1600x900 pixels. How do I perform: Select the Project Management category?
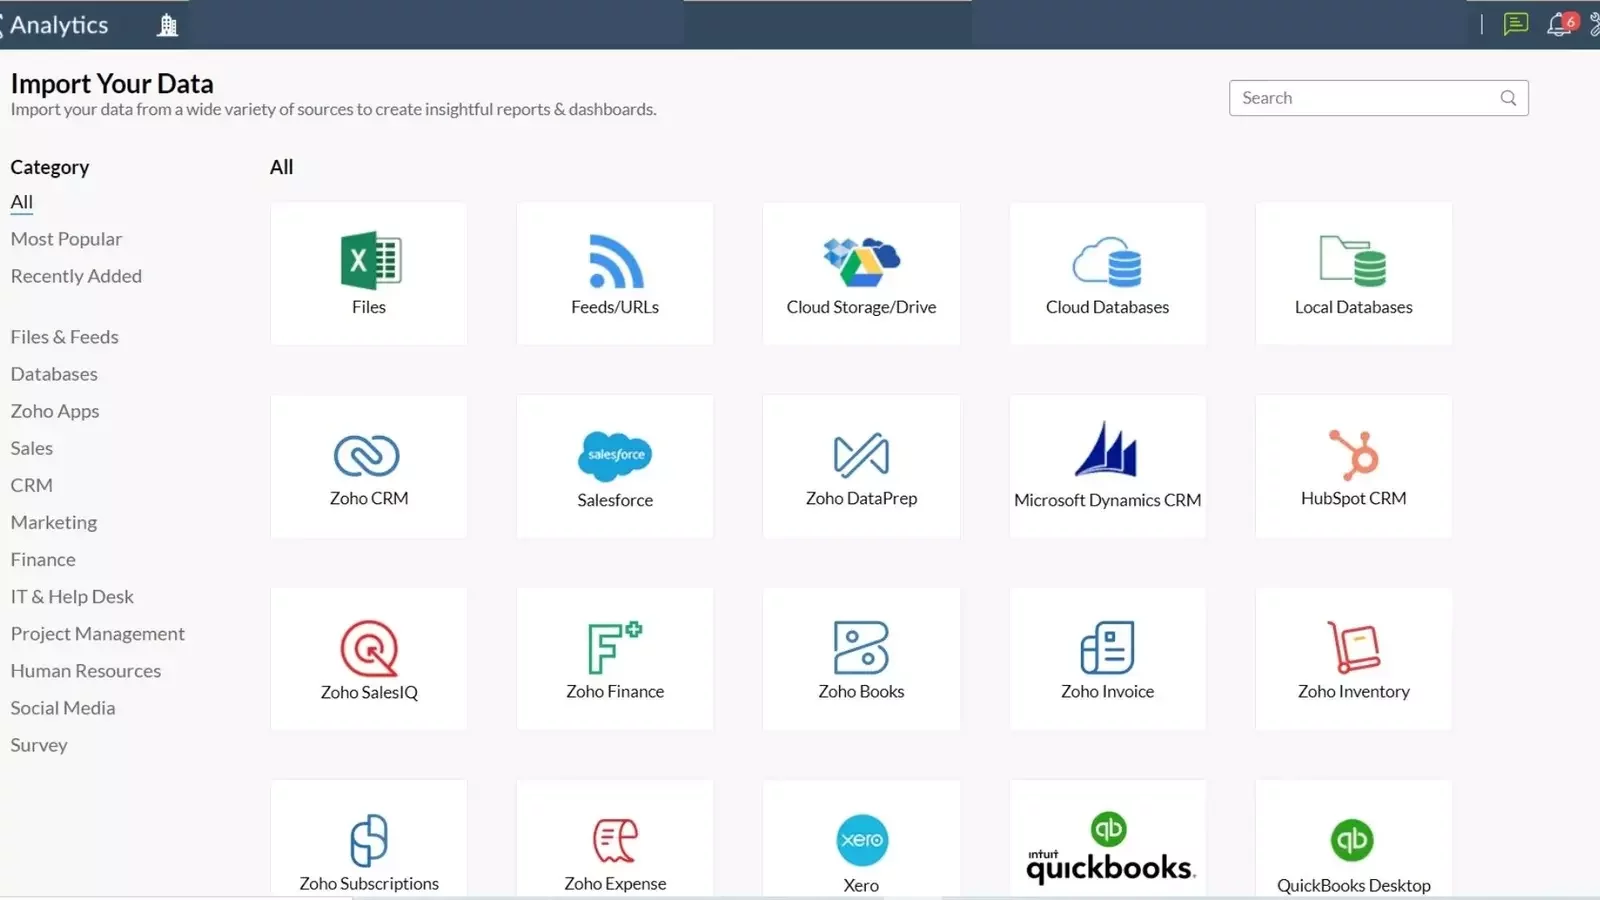tap(98, 634)
